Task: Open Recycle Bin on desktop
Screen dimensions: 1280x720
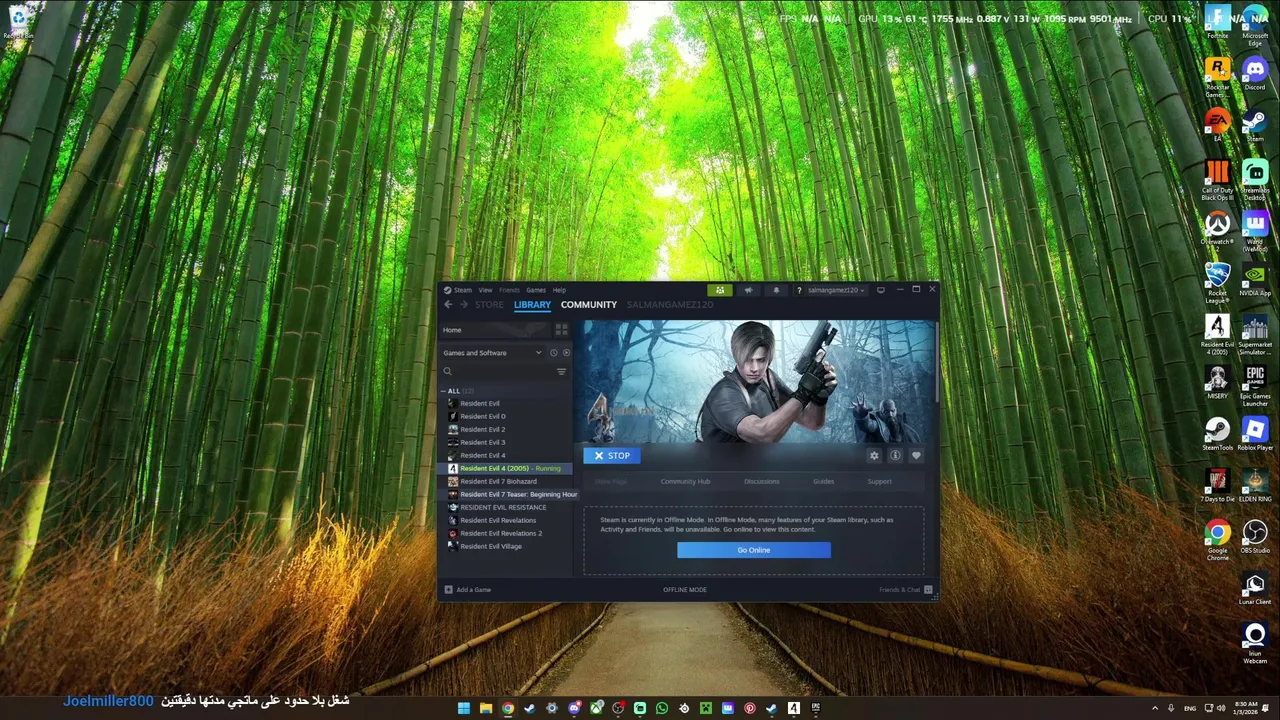Action: tap(18, 22)
